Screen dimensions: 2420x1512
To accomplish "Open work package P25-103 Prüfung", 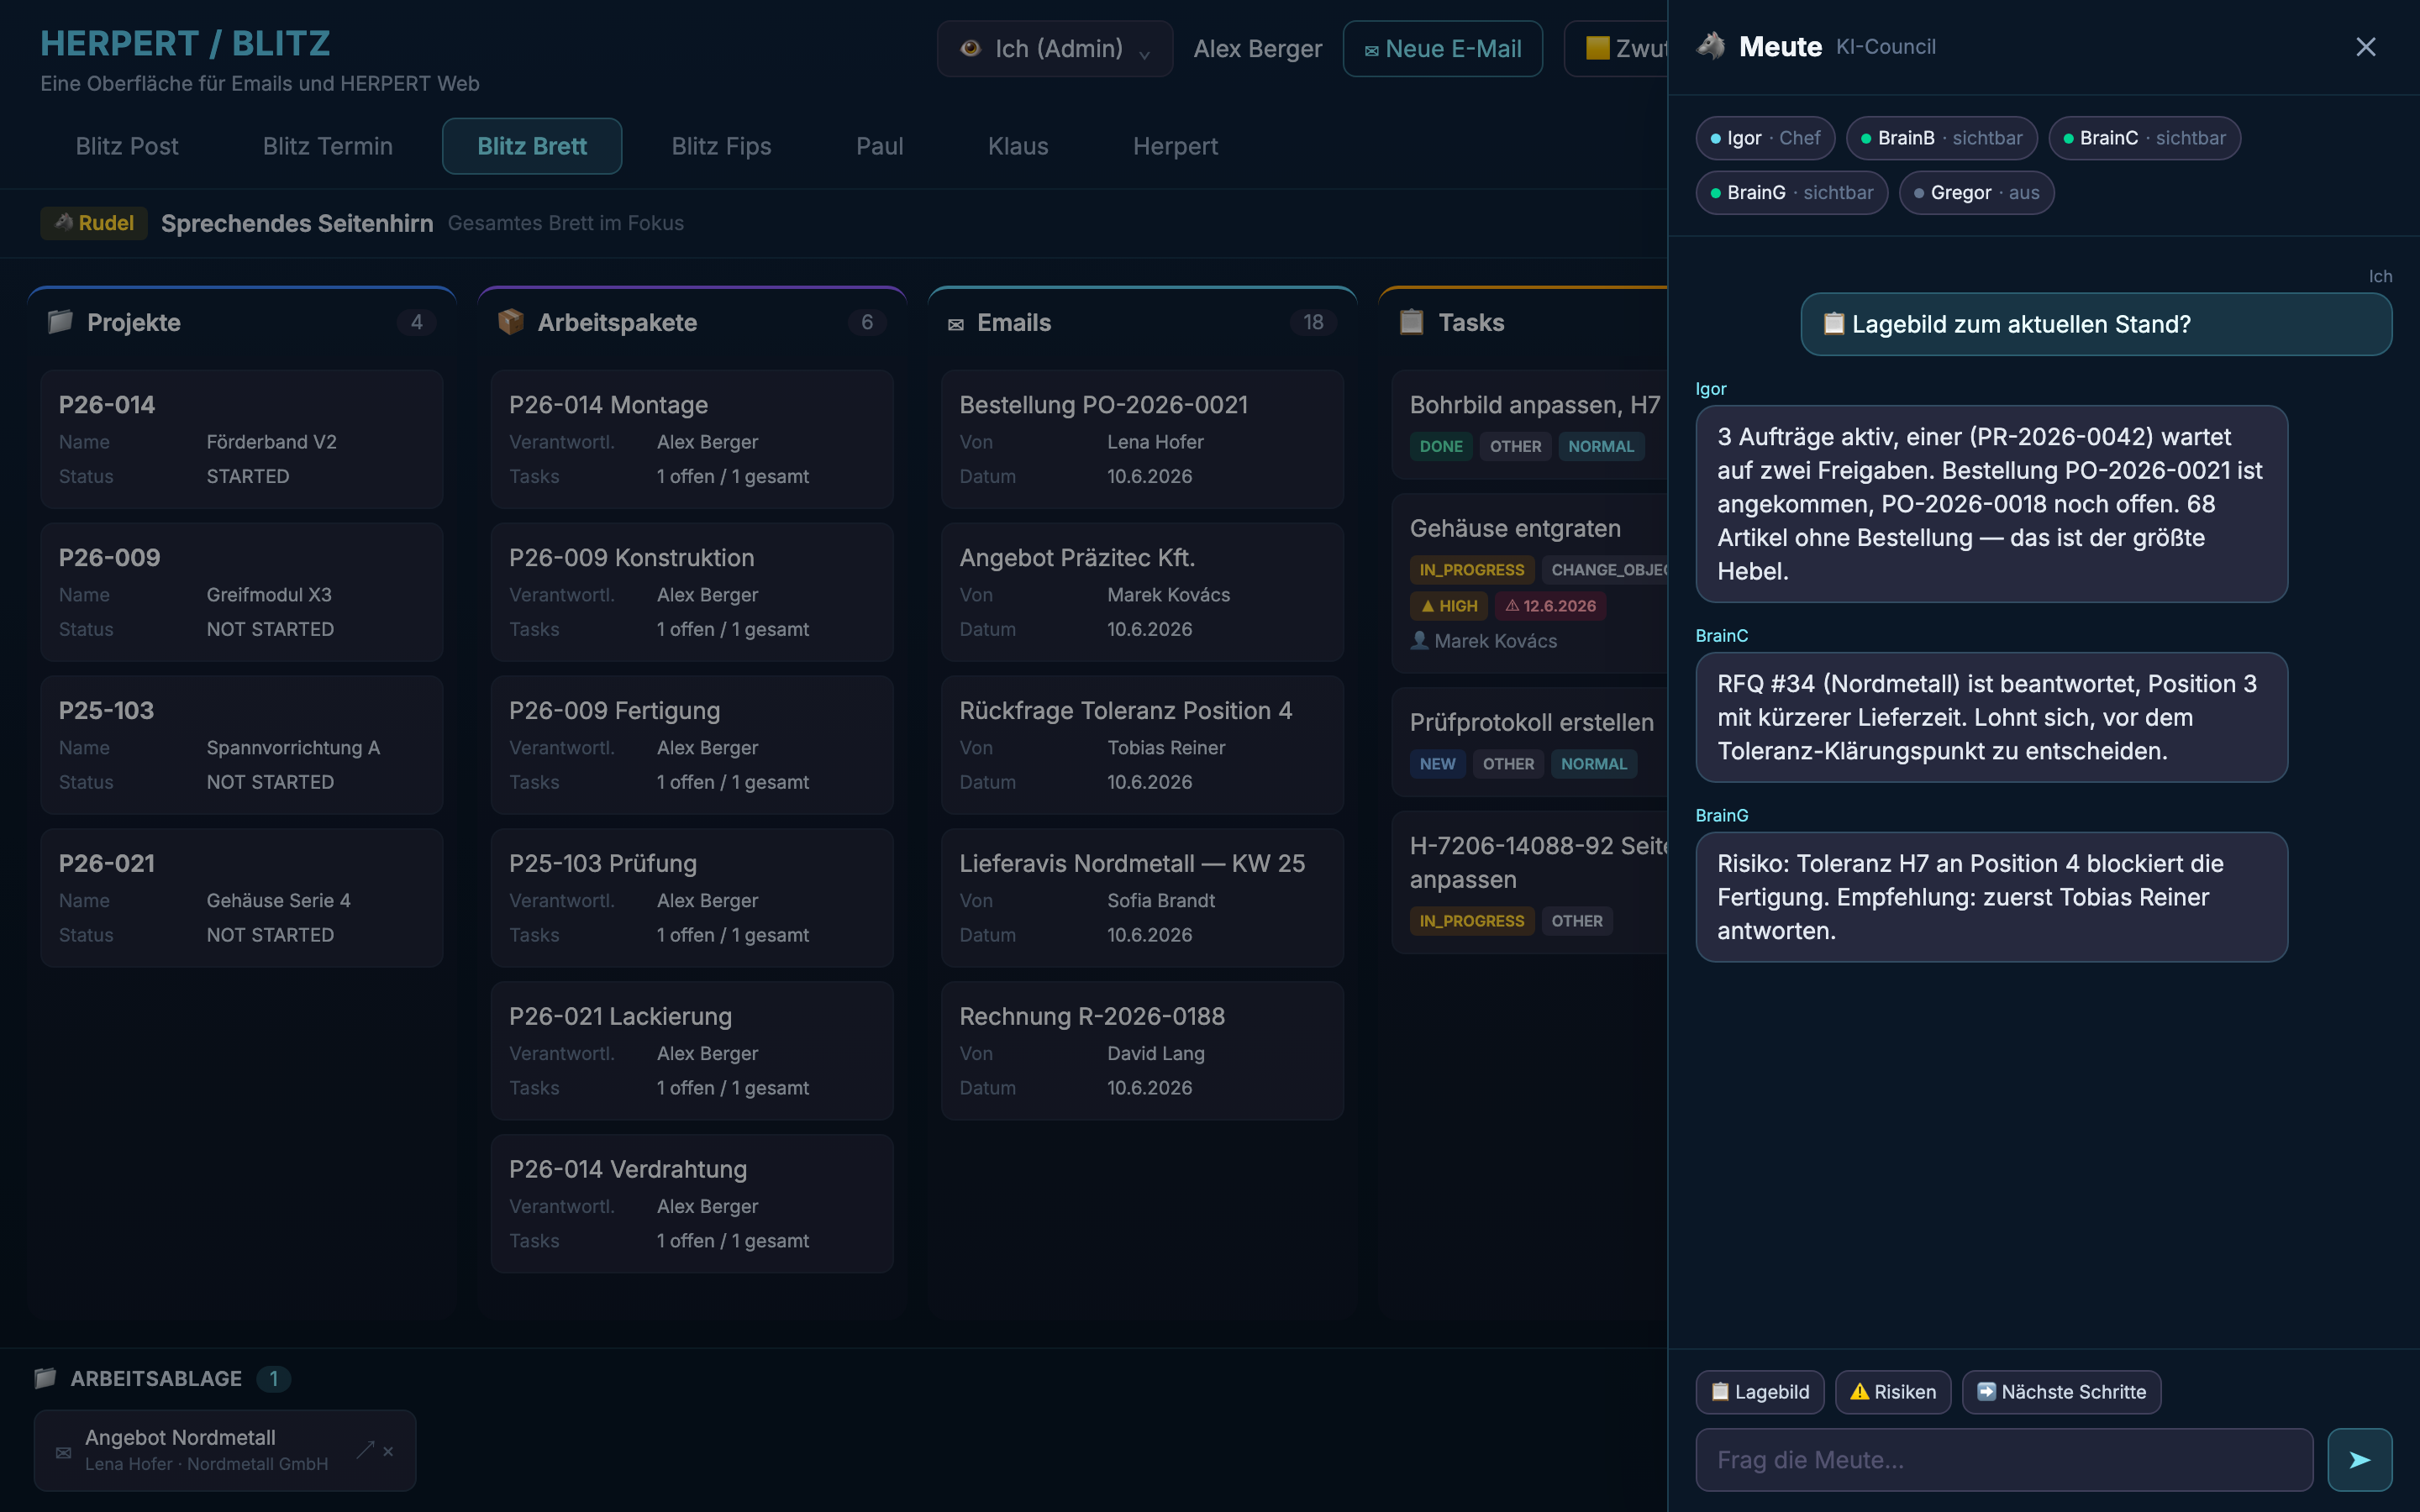I will click(x=692, y=898).
